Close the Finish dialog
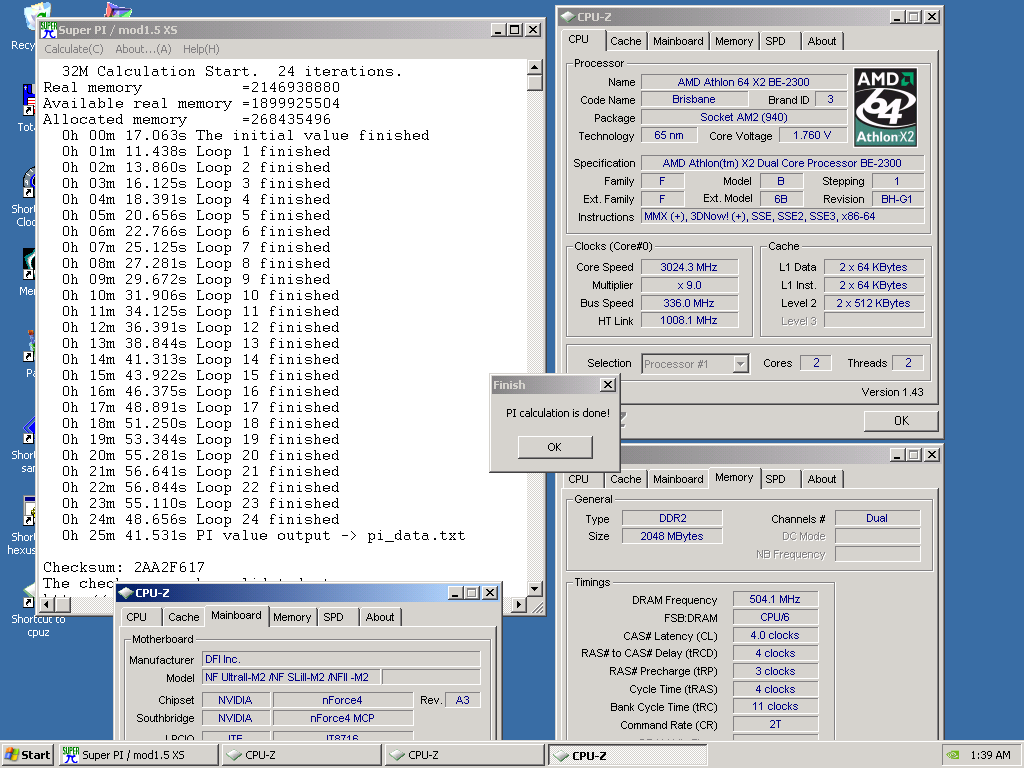1024x768 pixels. 607,385
